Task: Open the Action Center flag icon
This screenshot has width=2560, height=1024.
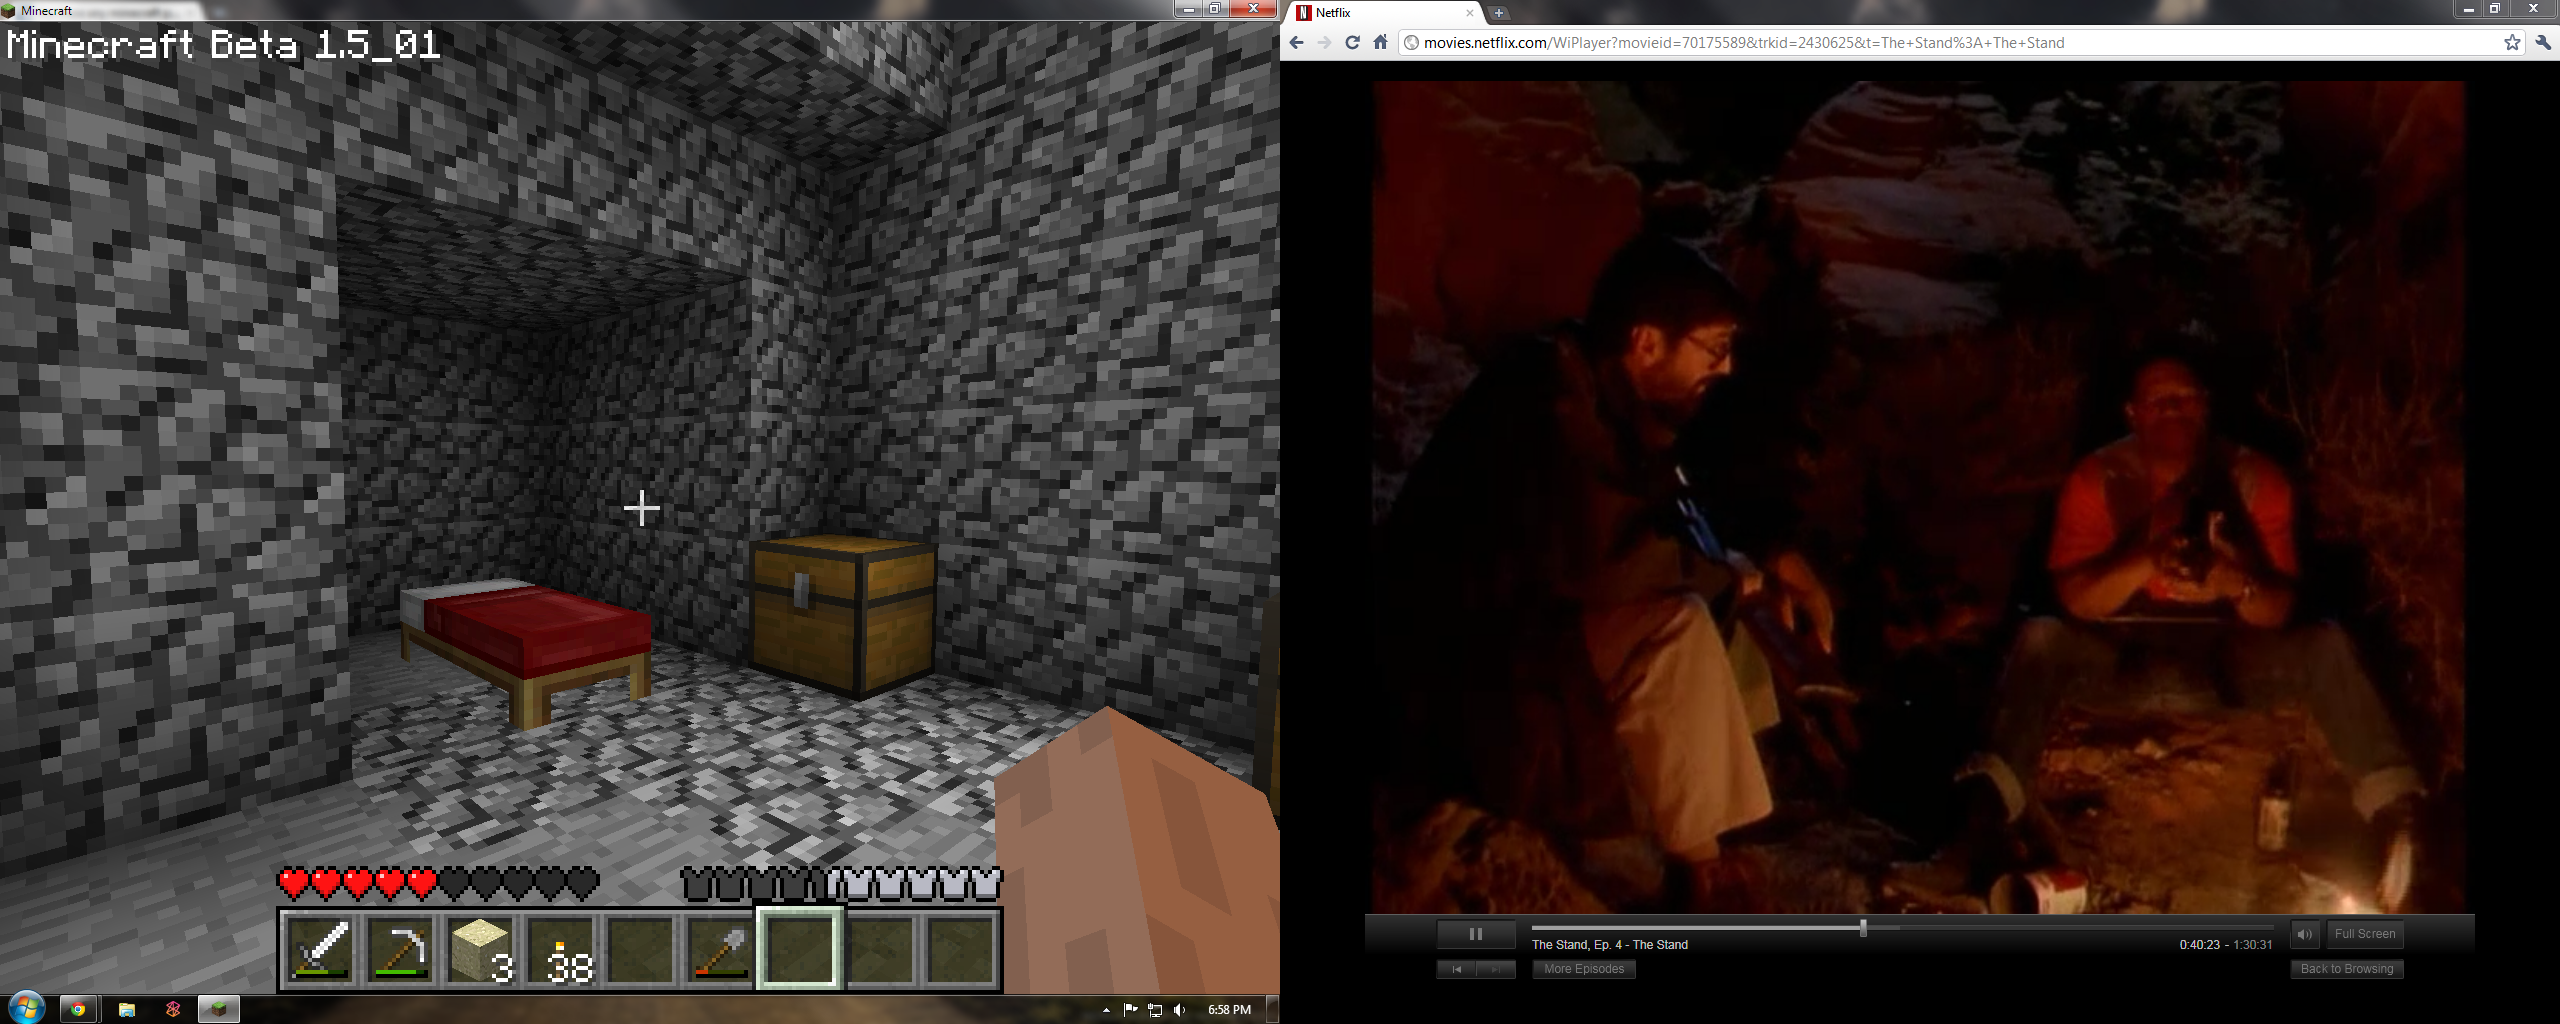Action: point(1130,1010)
